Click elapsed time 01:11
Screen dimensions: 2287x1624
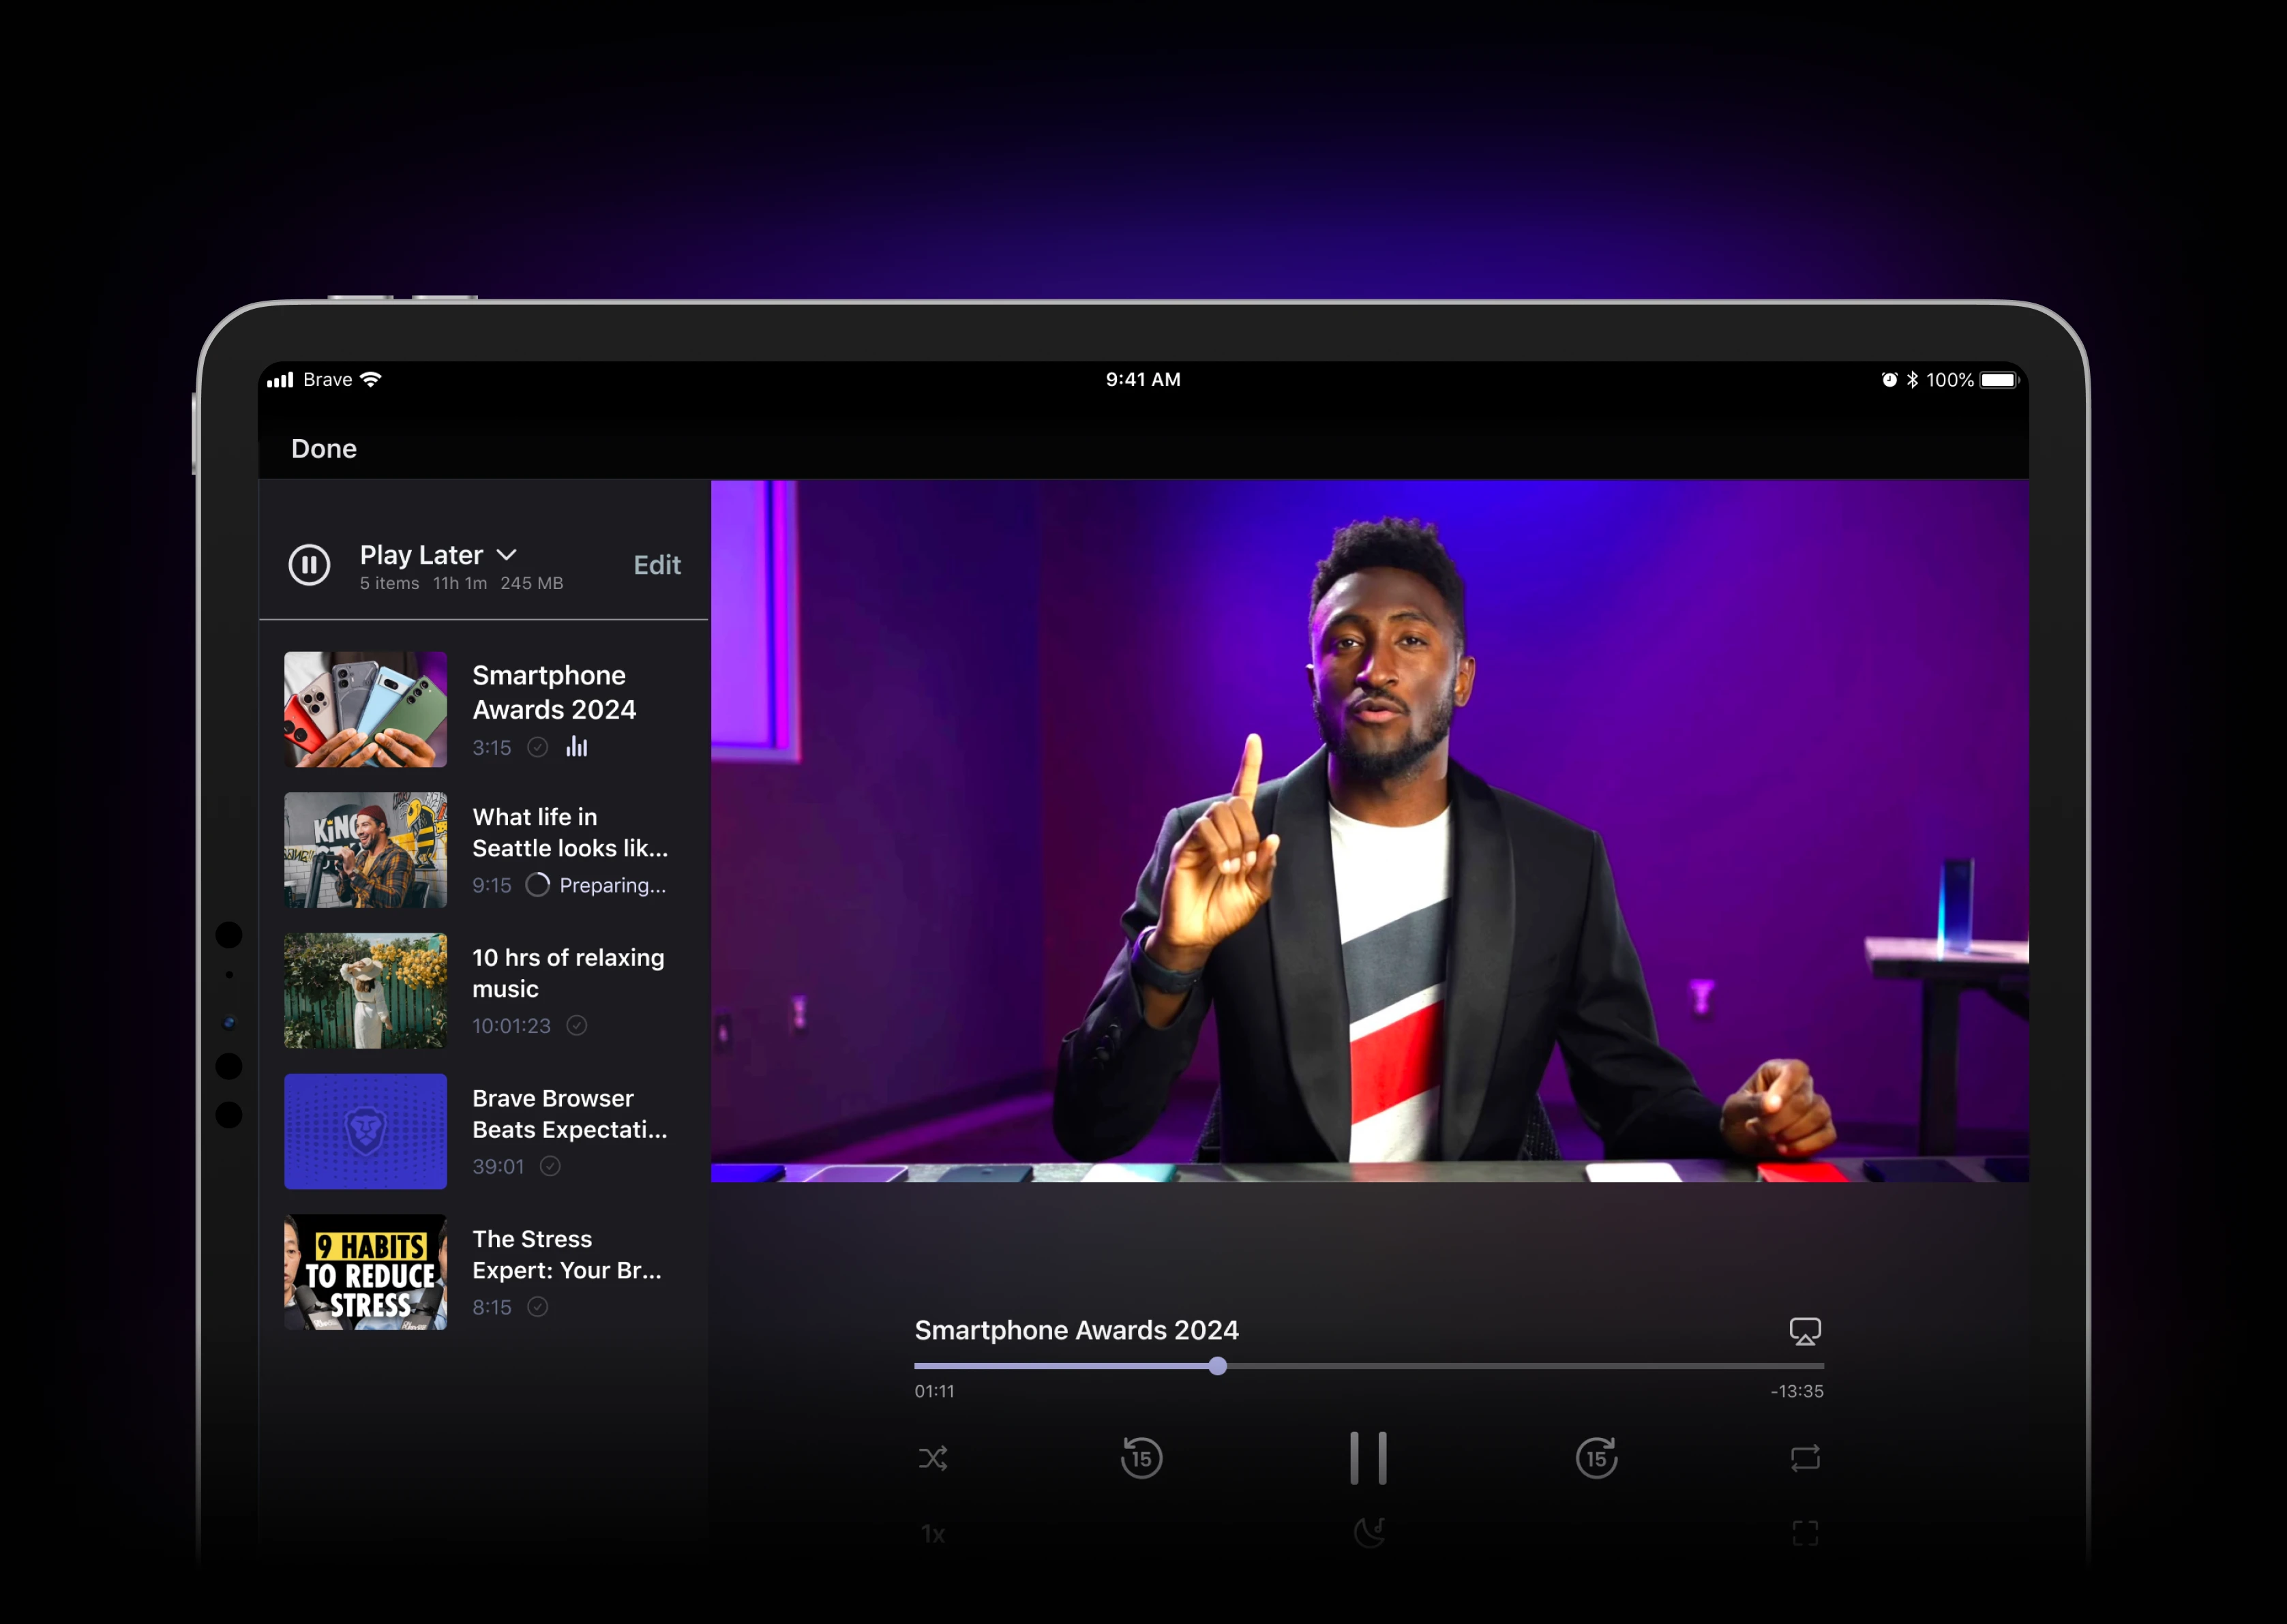click(x=934, y=1391)
